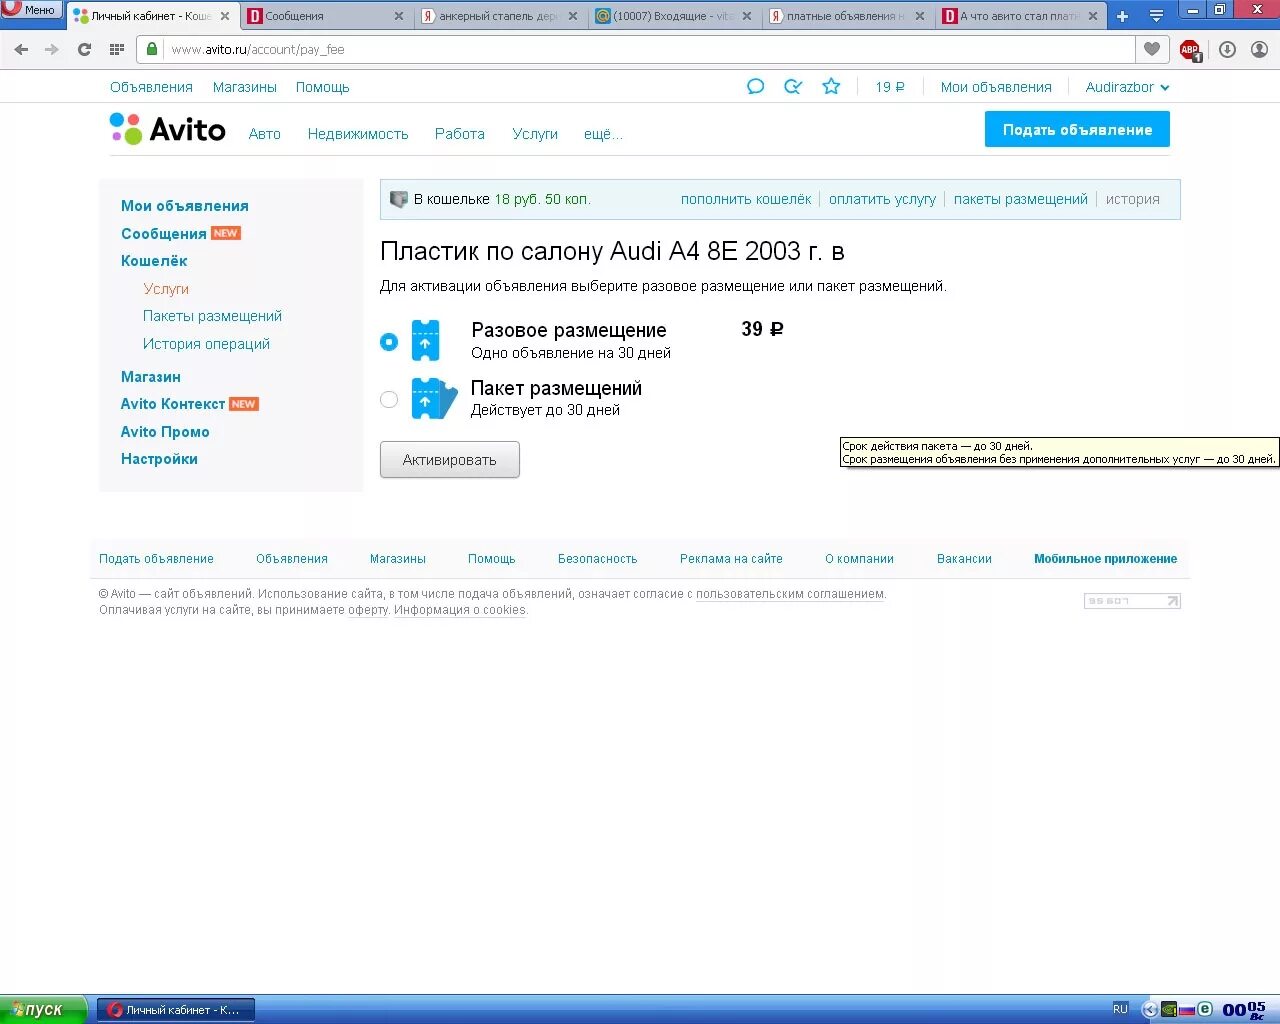Go back with the browser back arrow
1280x1024 pixels.
click(x=21, y=49)
